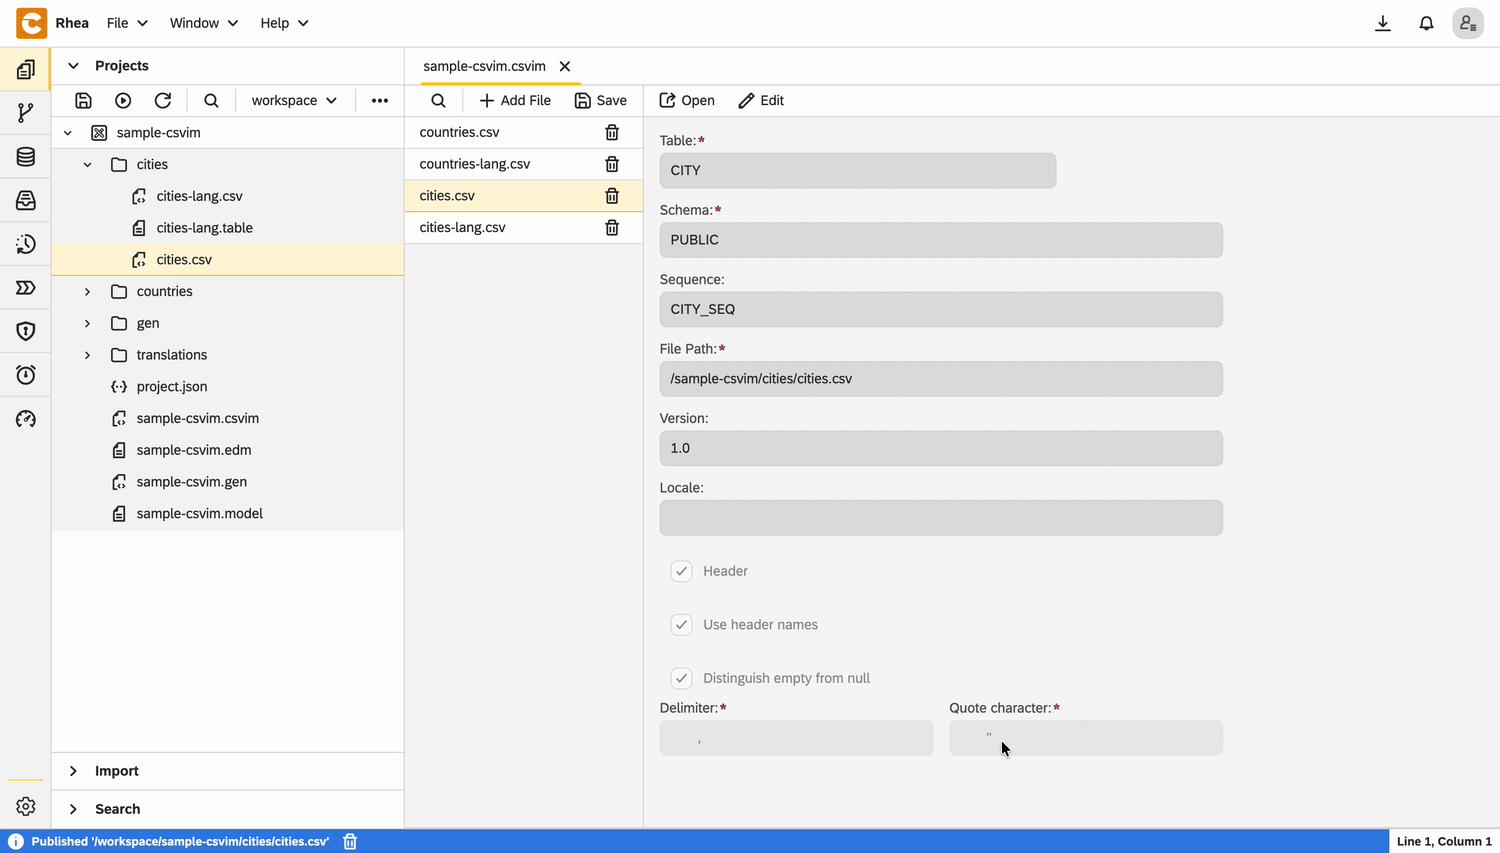The image size is (1500, 853).
Task: Open the Jobs clock perspective
Action: pos(26,375)
